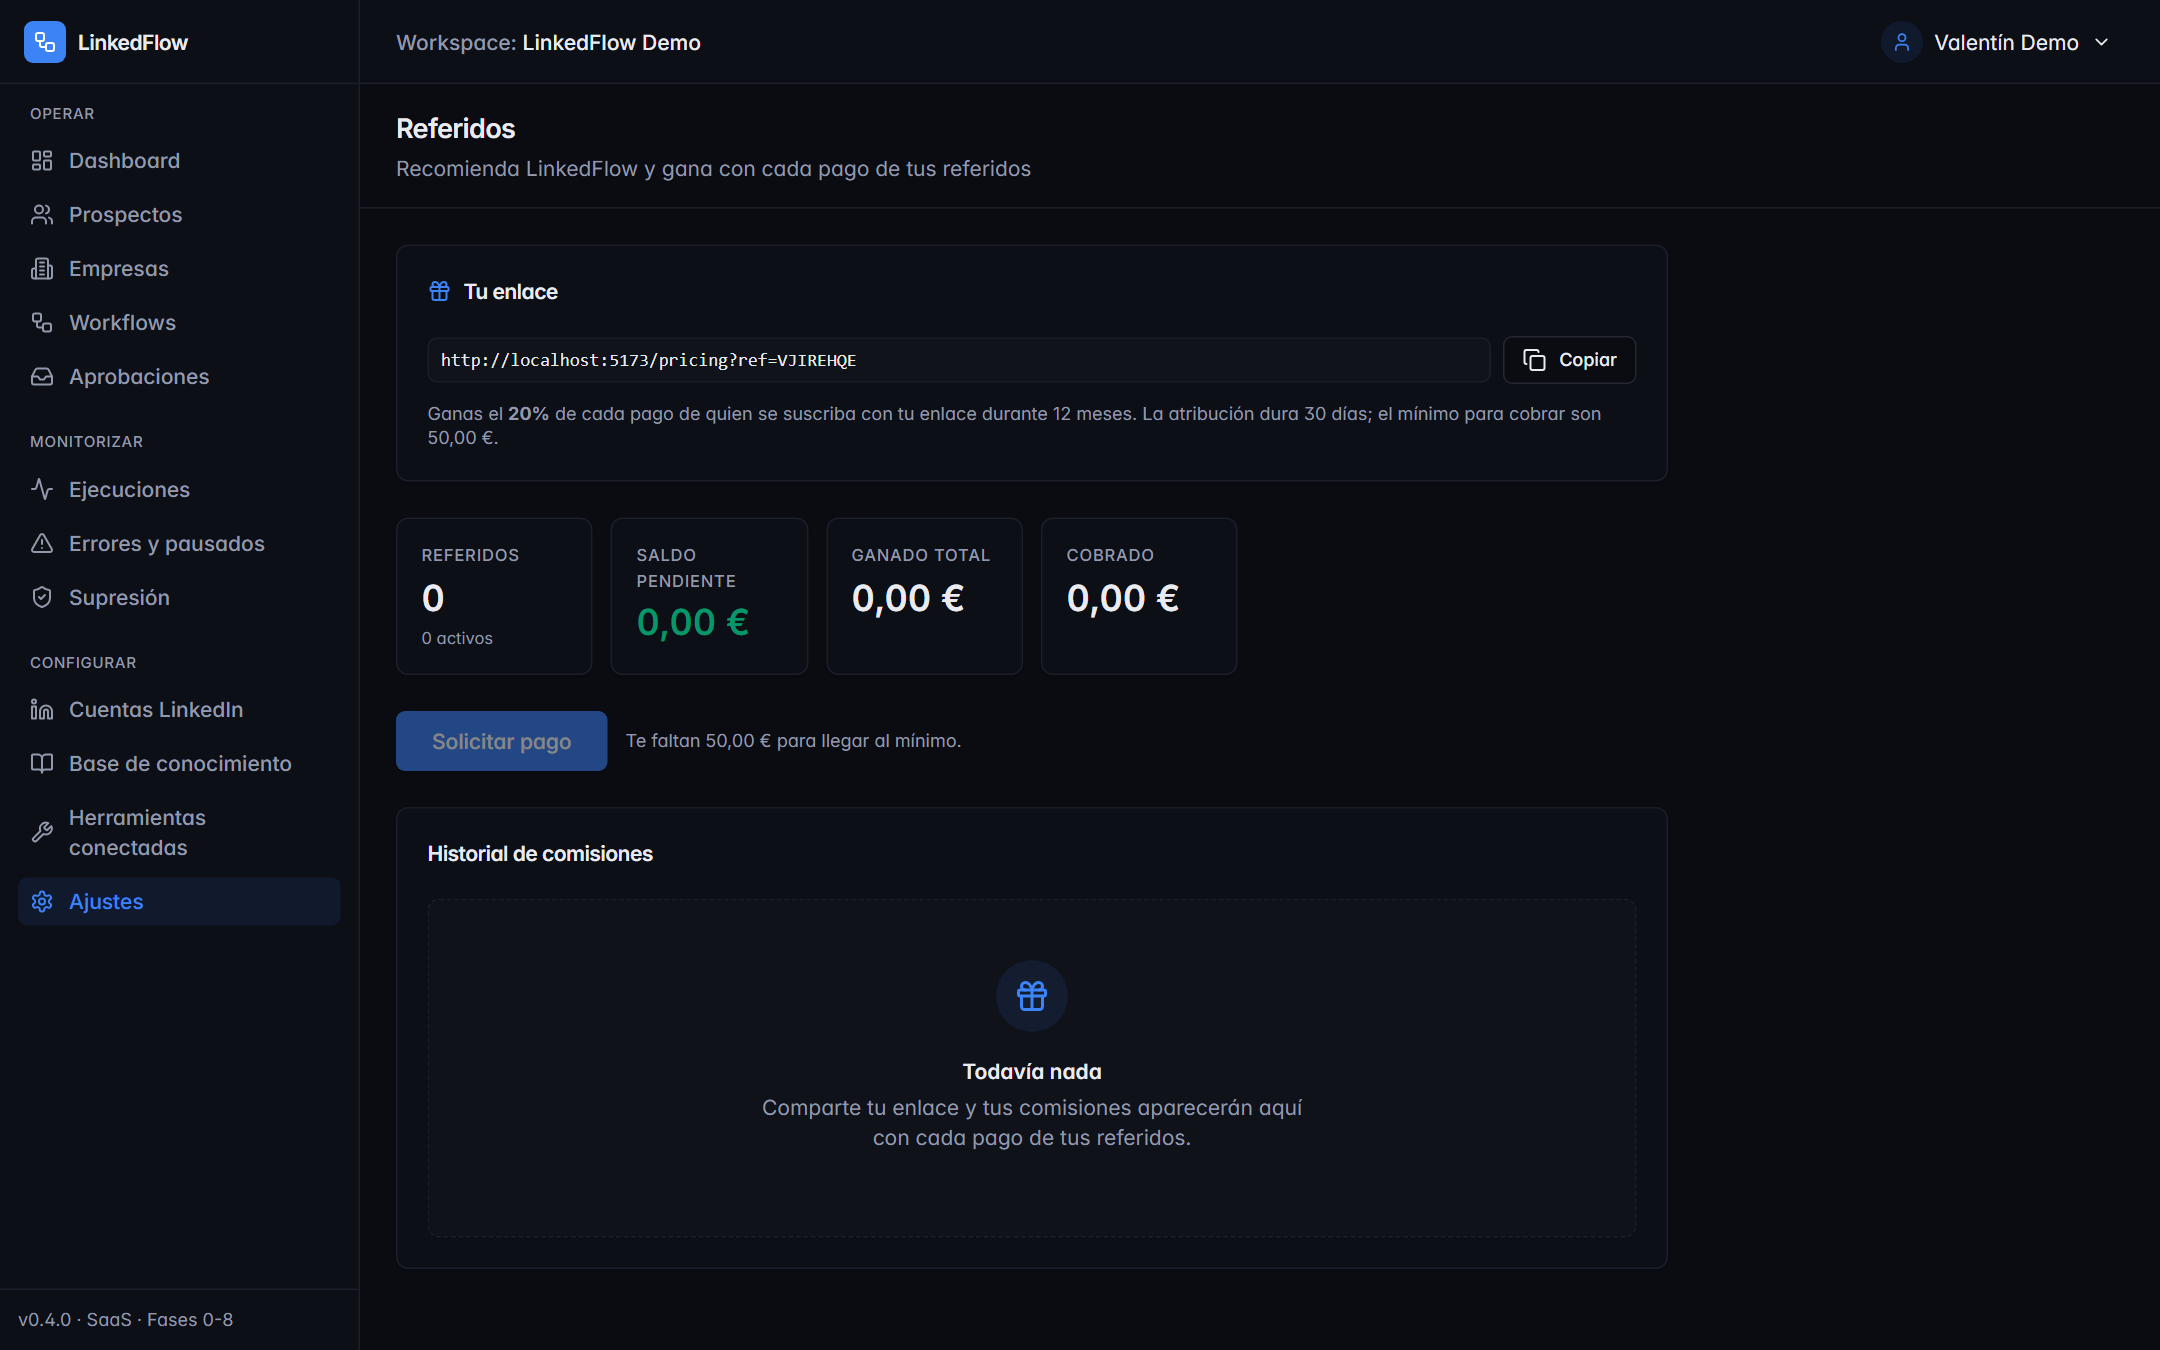Expand the Valentín Demo account chevron

2102,42
